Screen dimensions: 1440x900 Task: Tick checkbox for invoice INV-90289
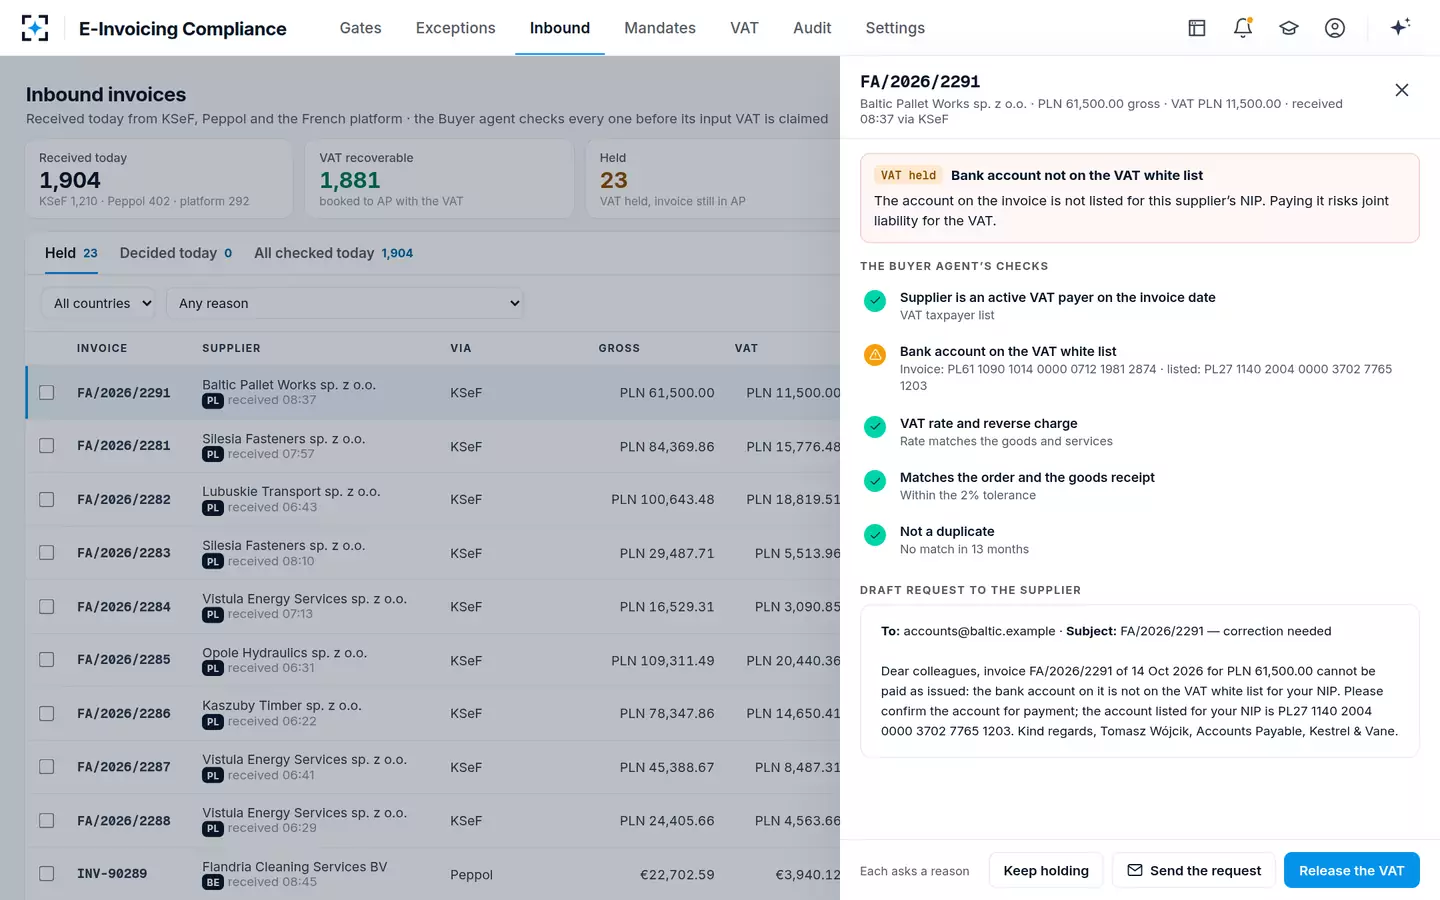click(x=47, y=874)
